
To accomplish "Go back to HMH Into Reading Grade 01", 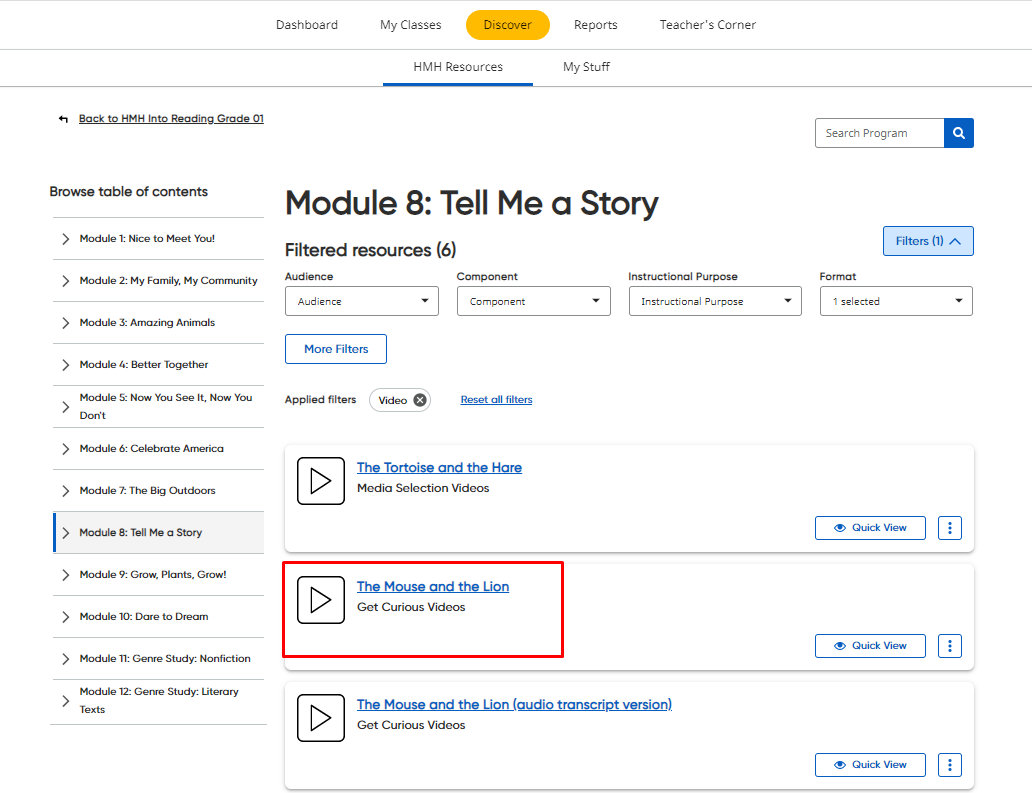I will click(x=171, y=118).
